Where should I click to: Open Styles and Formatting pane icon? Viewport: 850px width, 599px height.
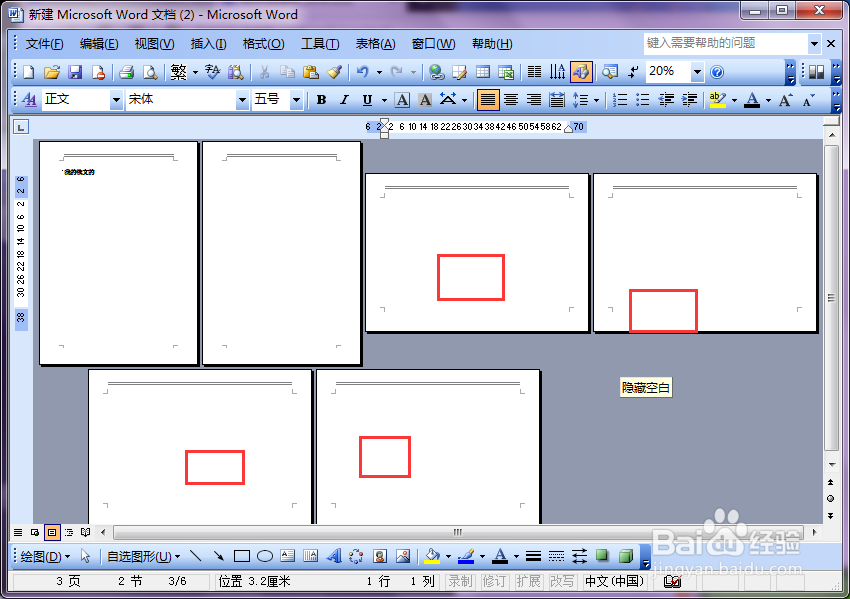[29, 100]
